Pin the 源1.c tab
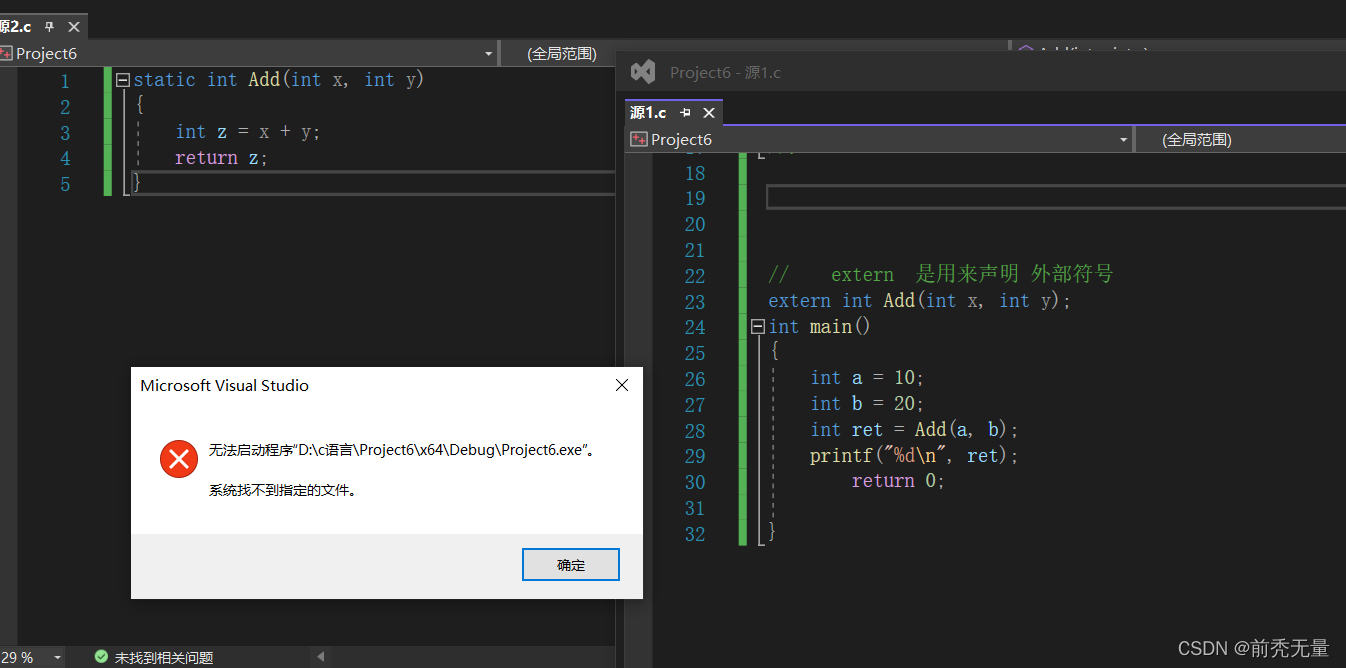This screenshot has width=1346, height=668. pyautogui.click(x=685, y=112)
